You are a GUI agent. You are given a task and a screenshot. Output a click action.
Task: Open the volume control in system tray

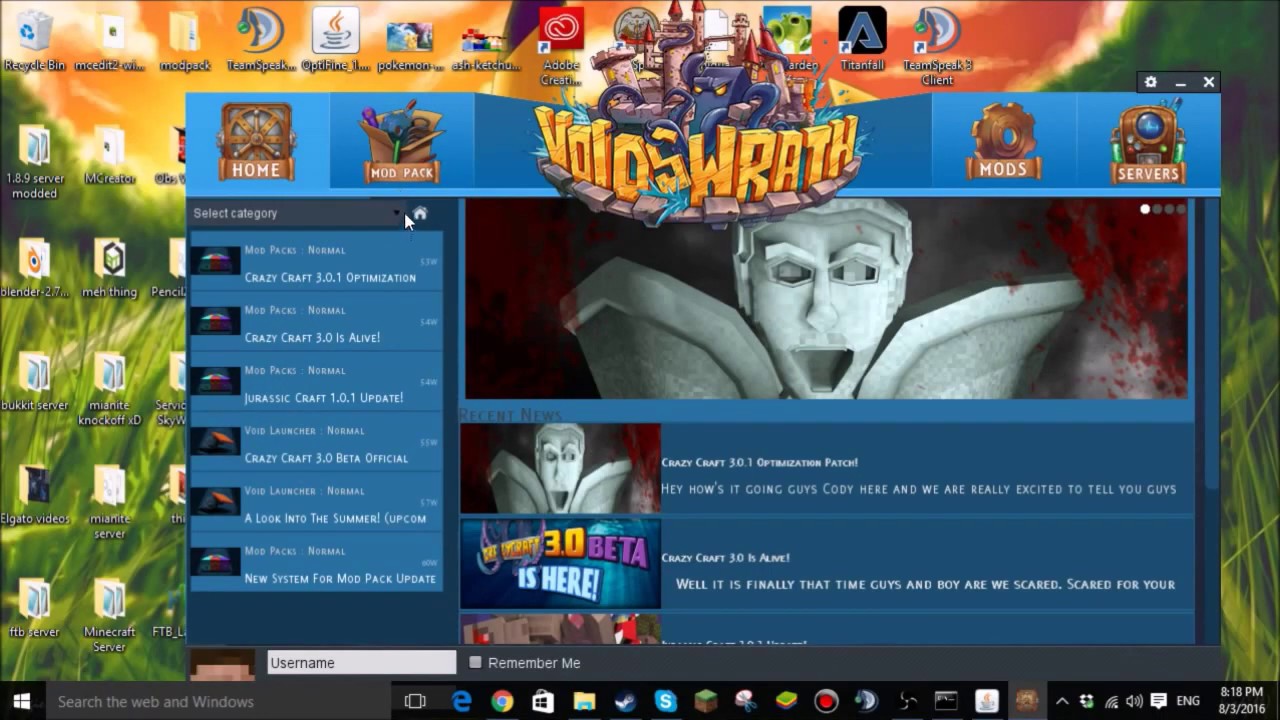tap(1134, 701)
